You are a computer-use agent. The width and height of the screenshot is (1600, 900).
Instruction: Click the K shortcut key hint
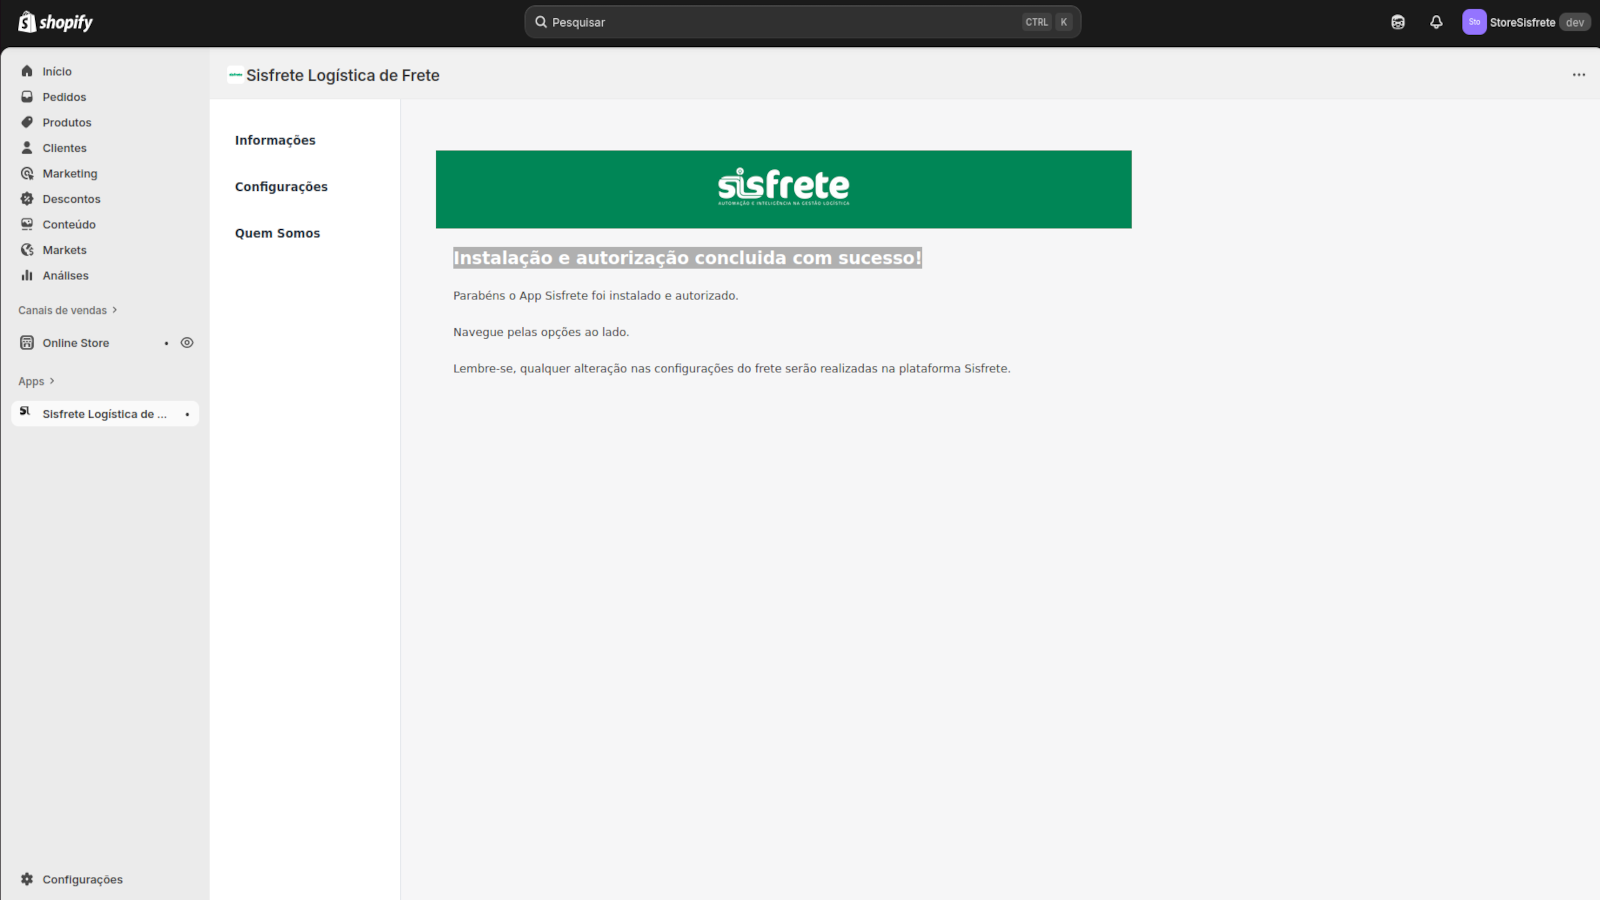click(x=1064, y=22)
